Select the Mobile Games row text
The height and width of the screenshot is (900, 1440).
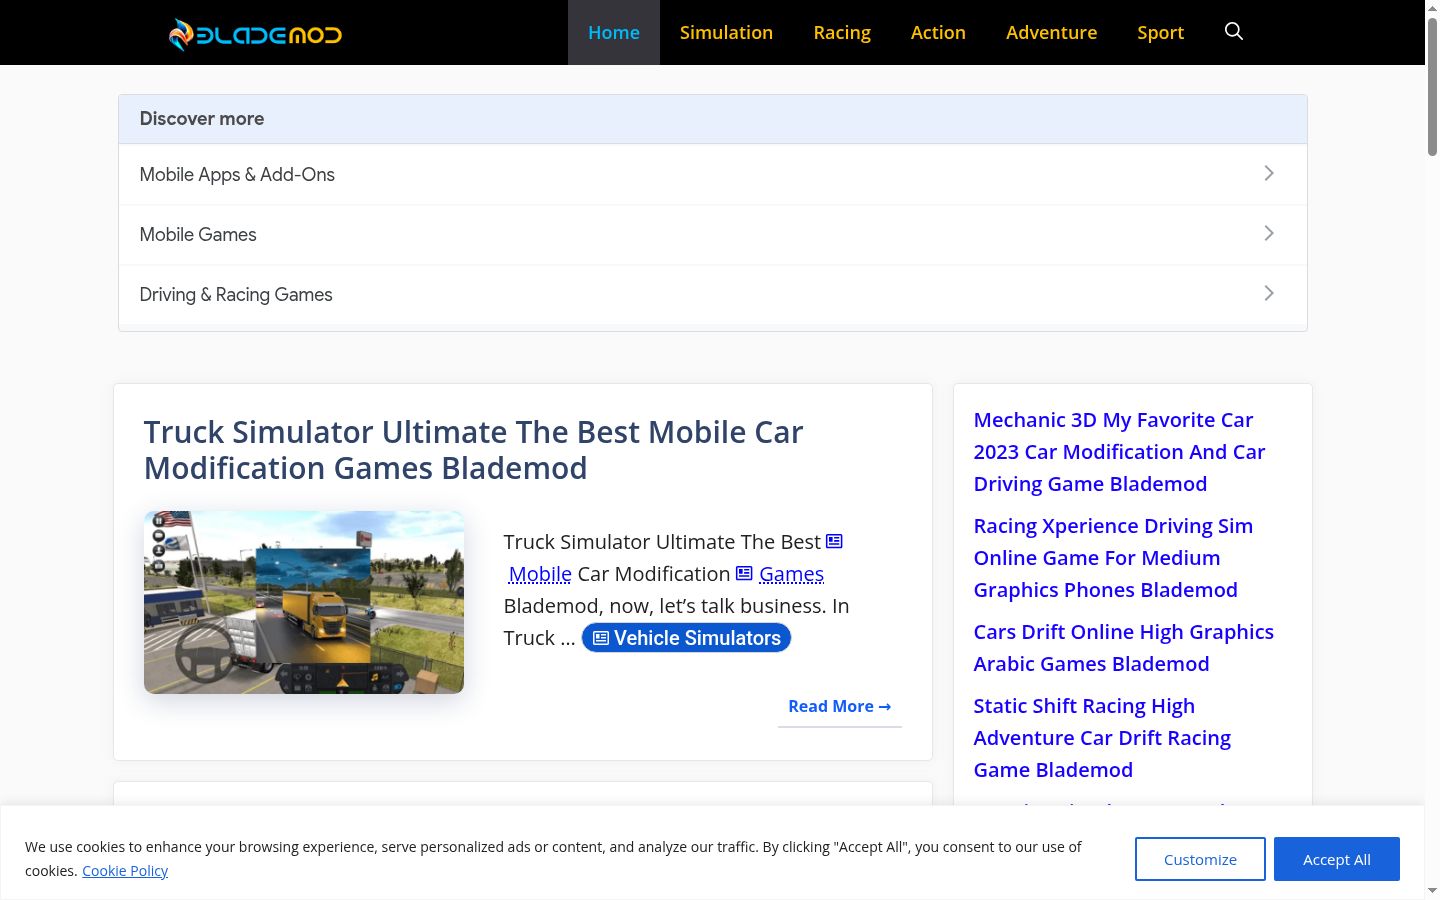click(x=198, y=235)
